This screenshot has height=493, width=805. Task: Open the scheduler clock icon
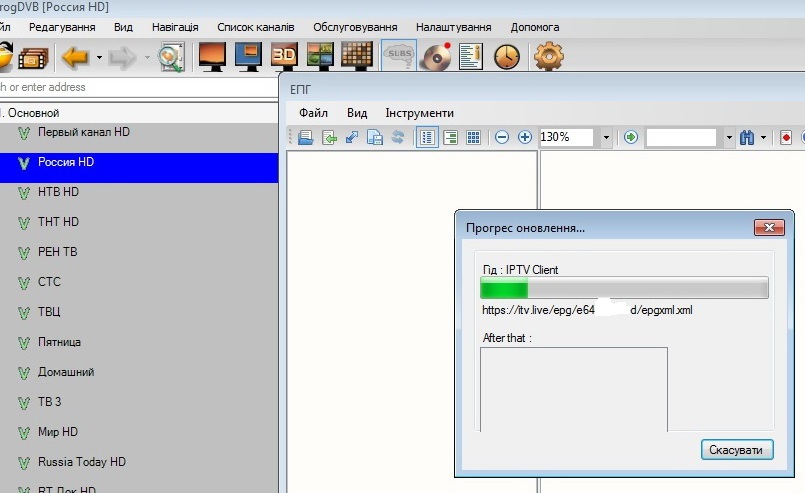coord(507,57)
